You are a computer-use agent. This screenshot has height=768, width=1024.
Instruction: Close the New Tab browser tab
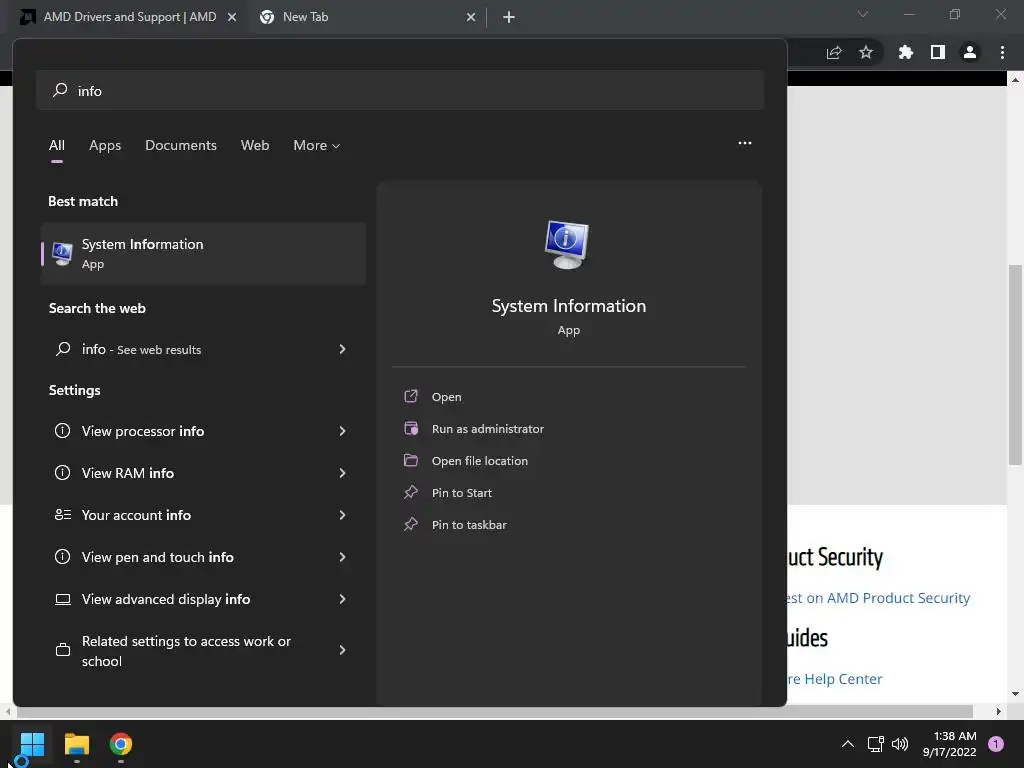[x=471, y=17]
